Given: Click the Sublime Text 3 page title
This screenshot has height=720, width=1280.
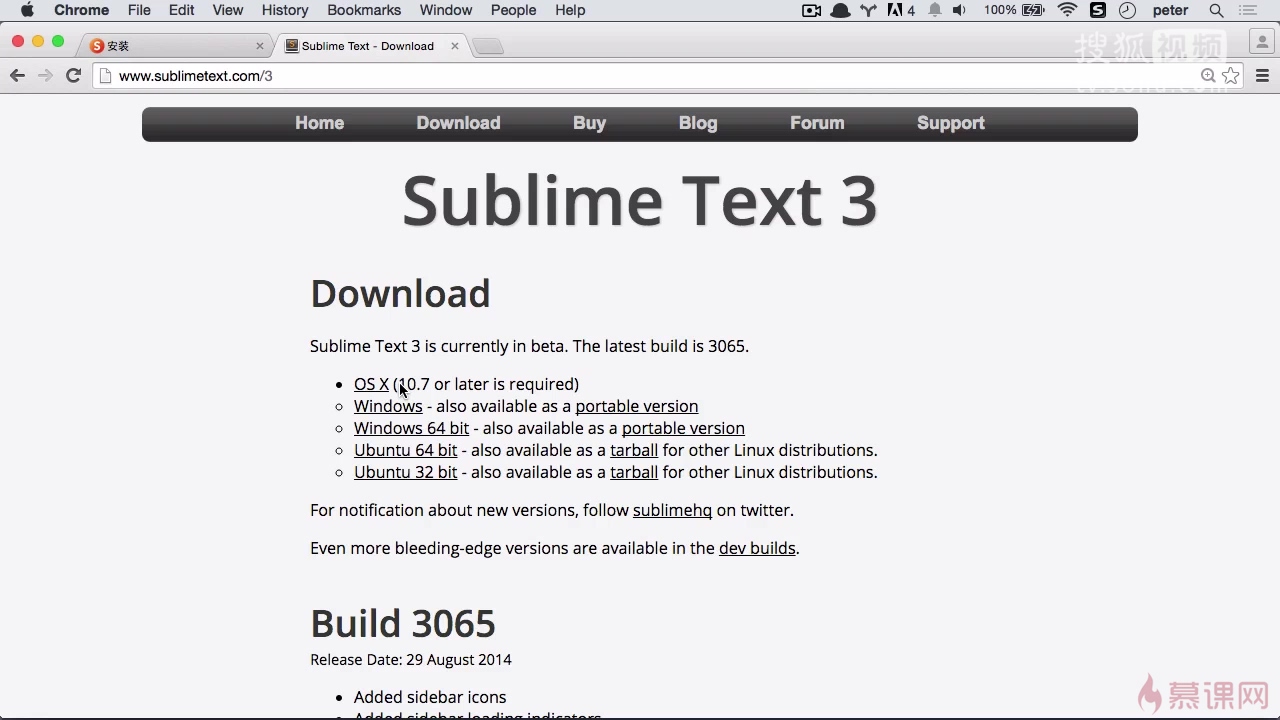Looking at the screenshot, I should click(x=640, y=201).
